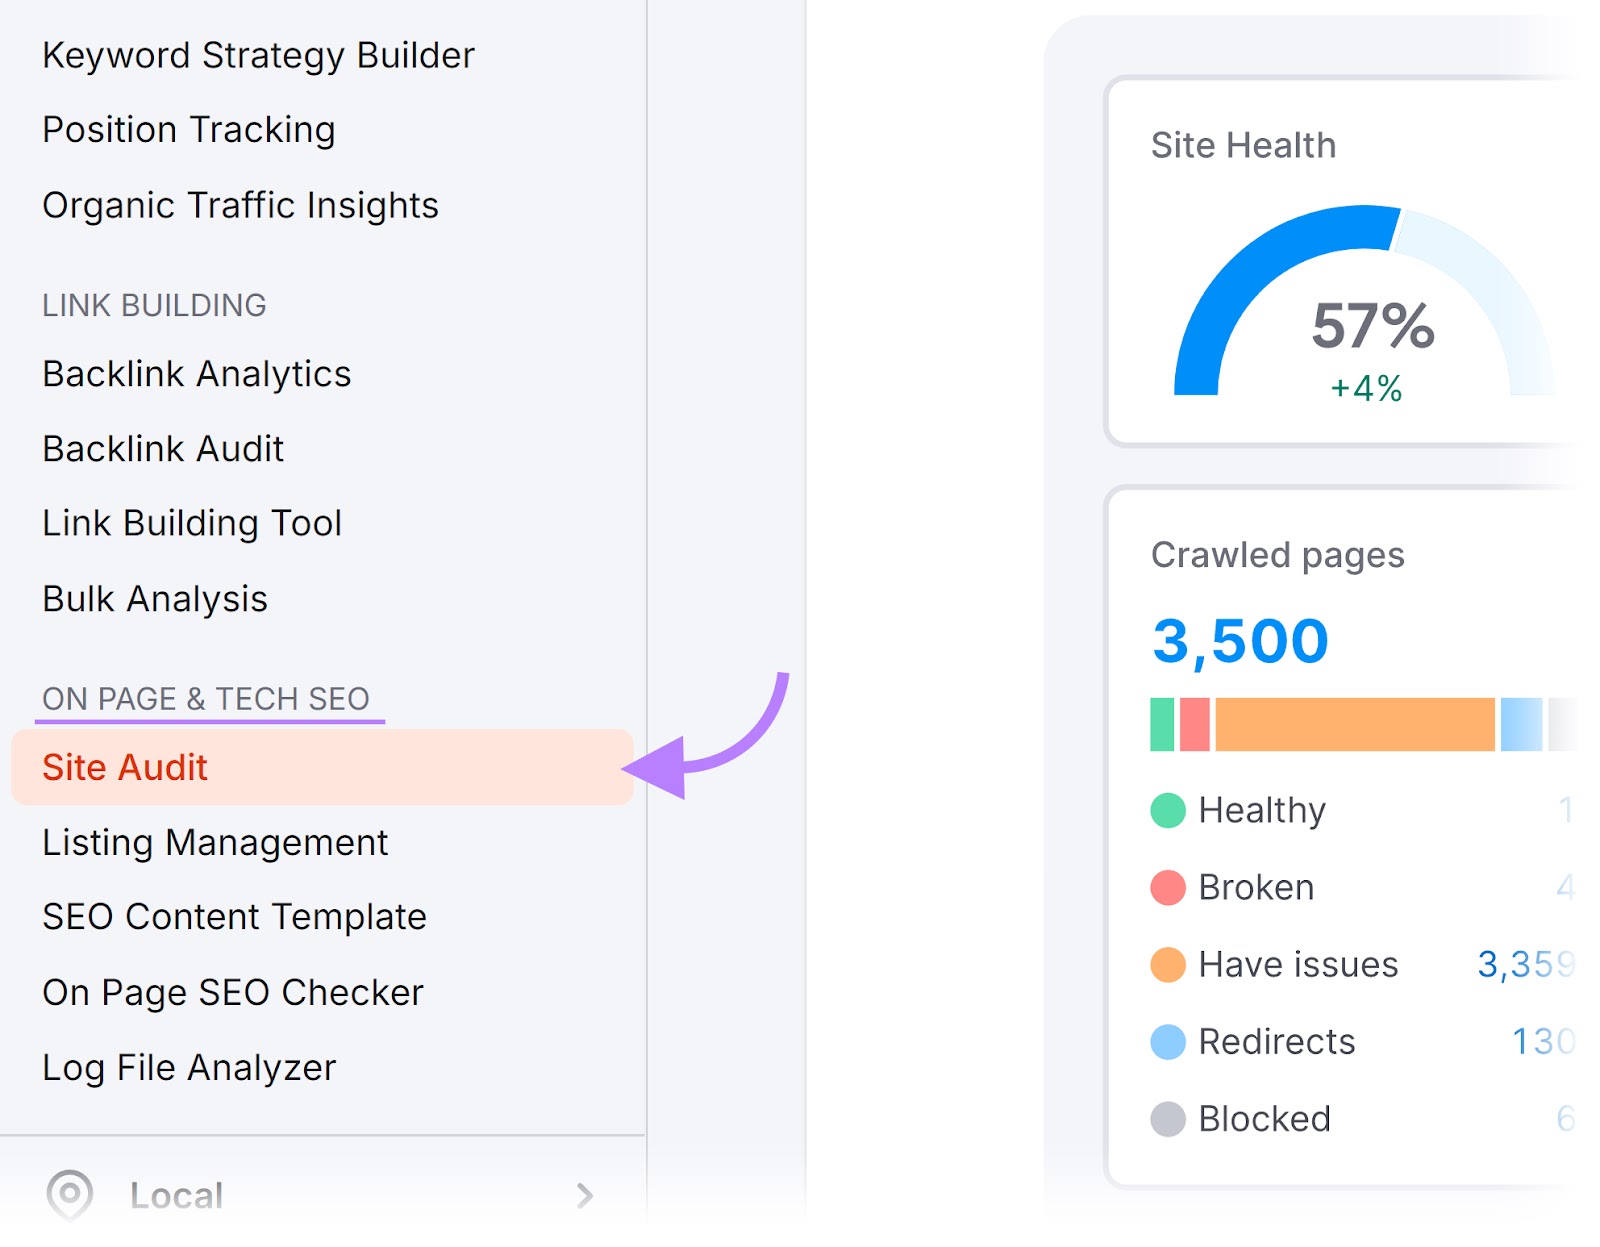Select Site Audit in the sidebar
Image resolution: width=1600 pixels, height=1247 pixels.
point(124,767)
